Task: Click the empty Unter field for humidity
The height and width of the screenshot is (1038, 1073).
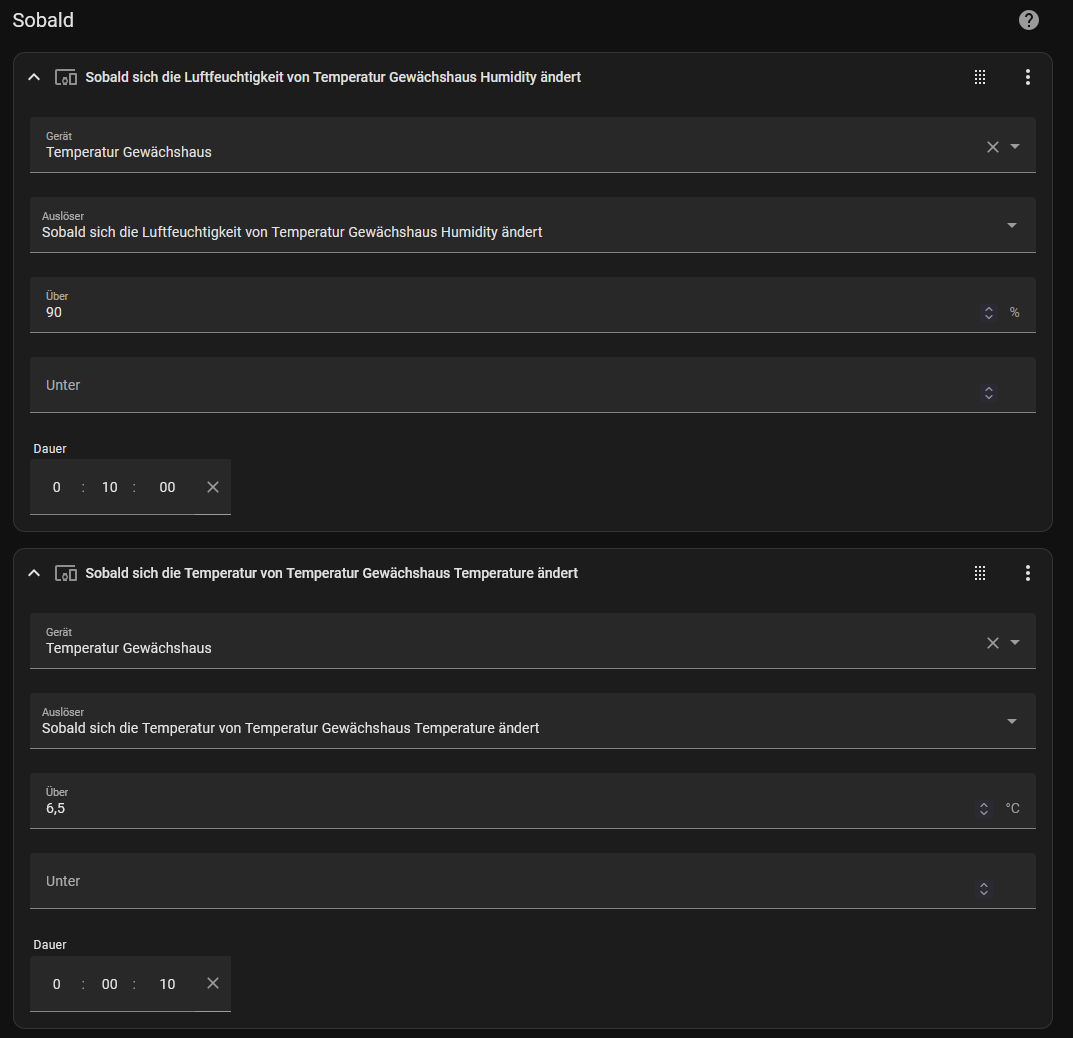Action: [500, 386]
